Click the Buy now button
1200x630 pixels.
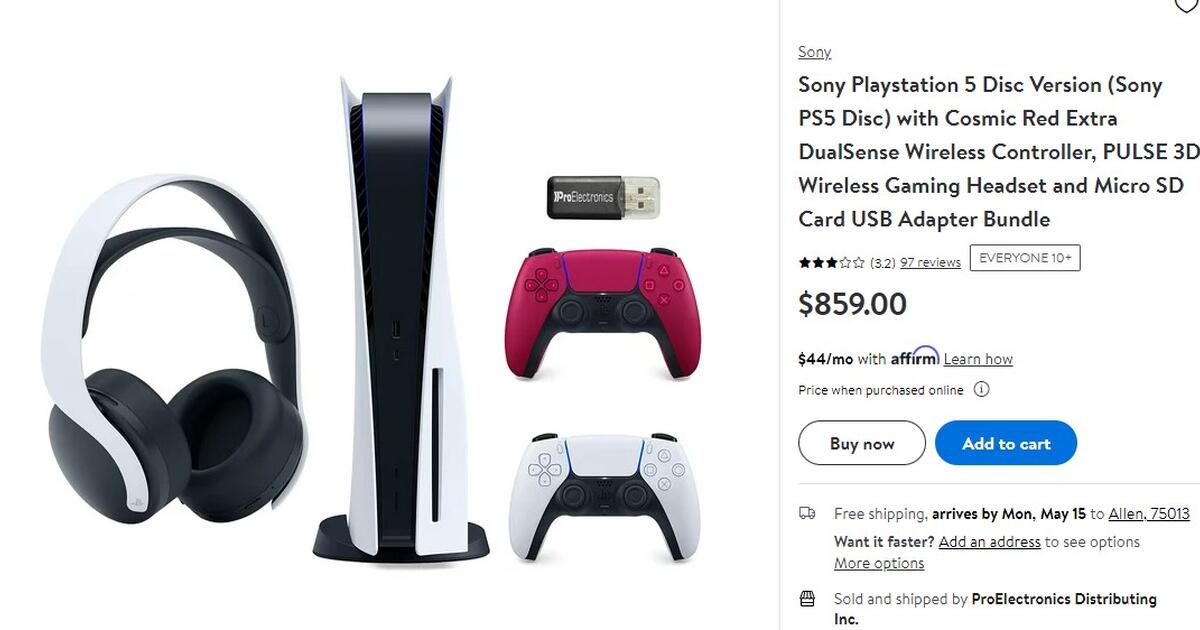point(861,443)
